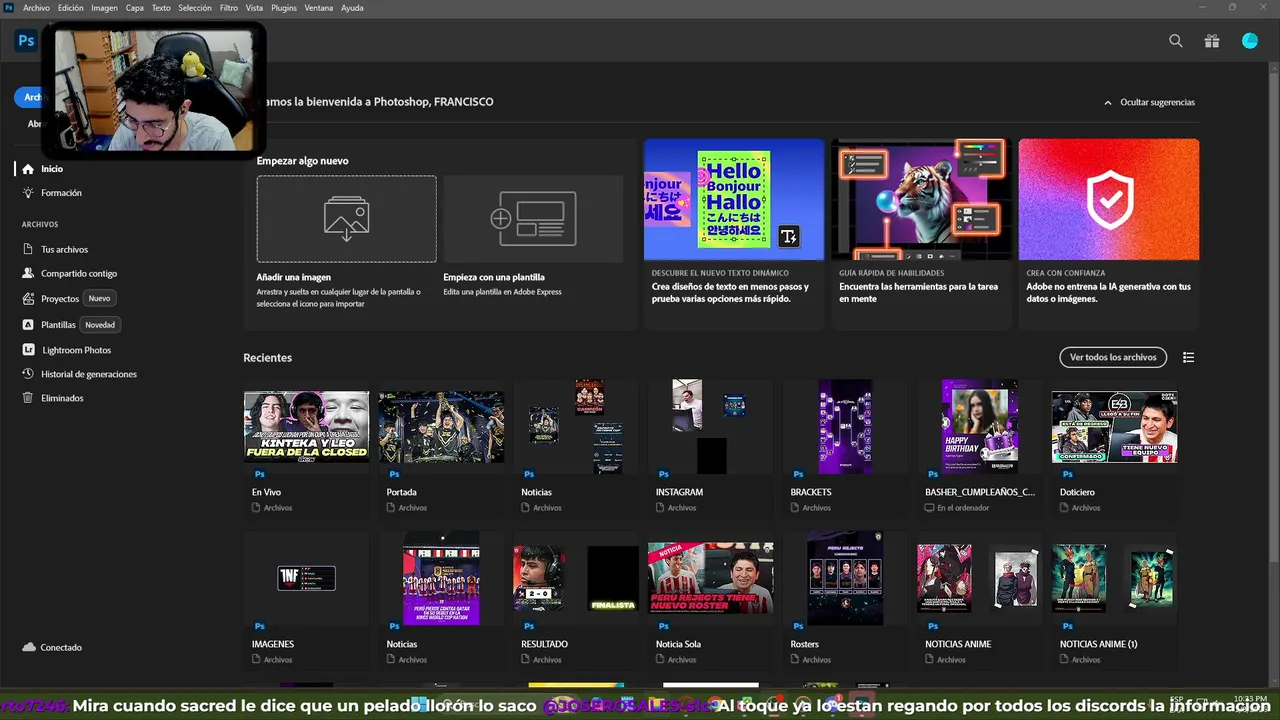Switch recents to list view icon
This screenshot has height=720, width=1280.
(x=1188, y=357)
